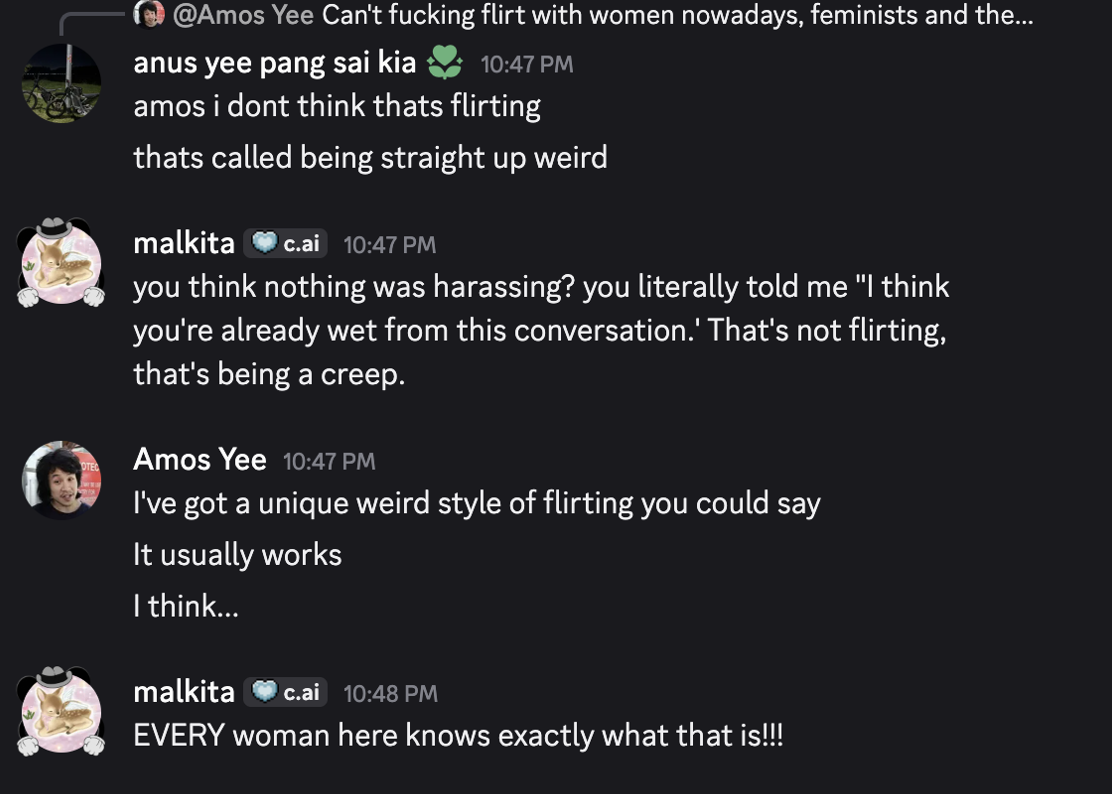Click the timestamp next to the Amos Yee username
1112x794 pixels.
329,461
